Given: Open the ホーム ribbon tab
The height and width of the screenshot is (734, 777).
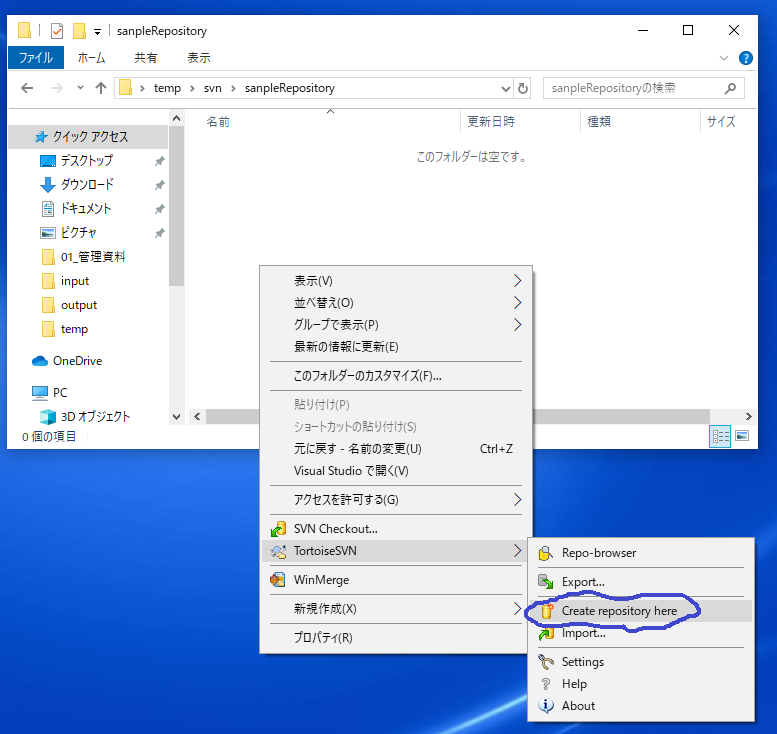Looking at the screenshot, I should (92, 58).
